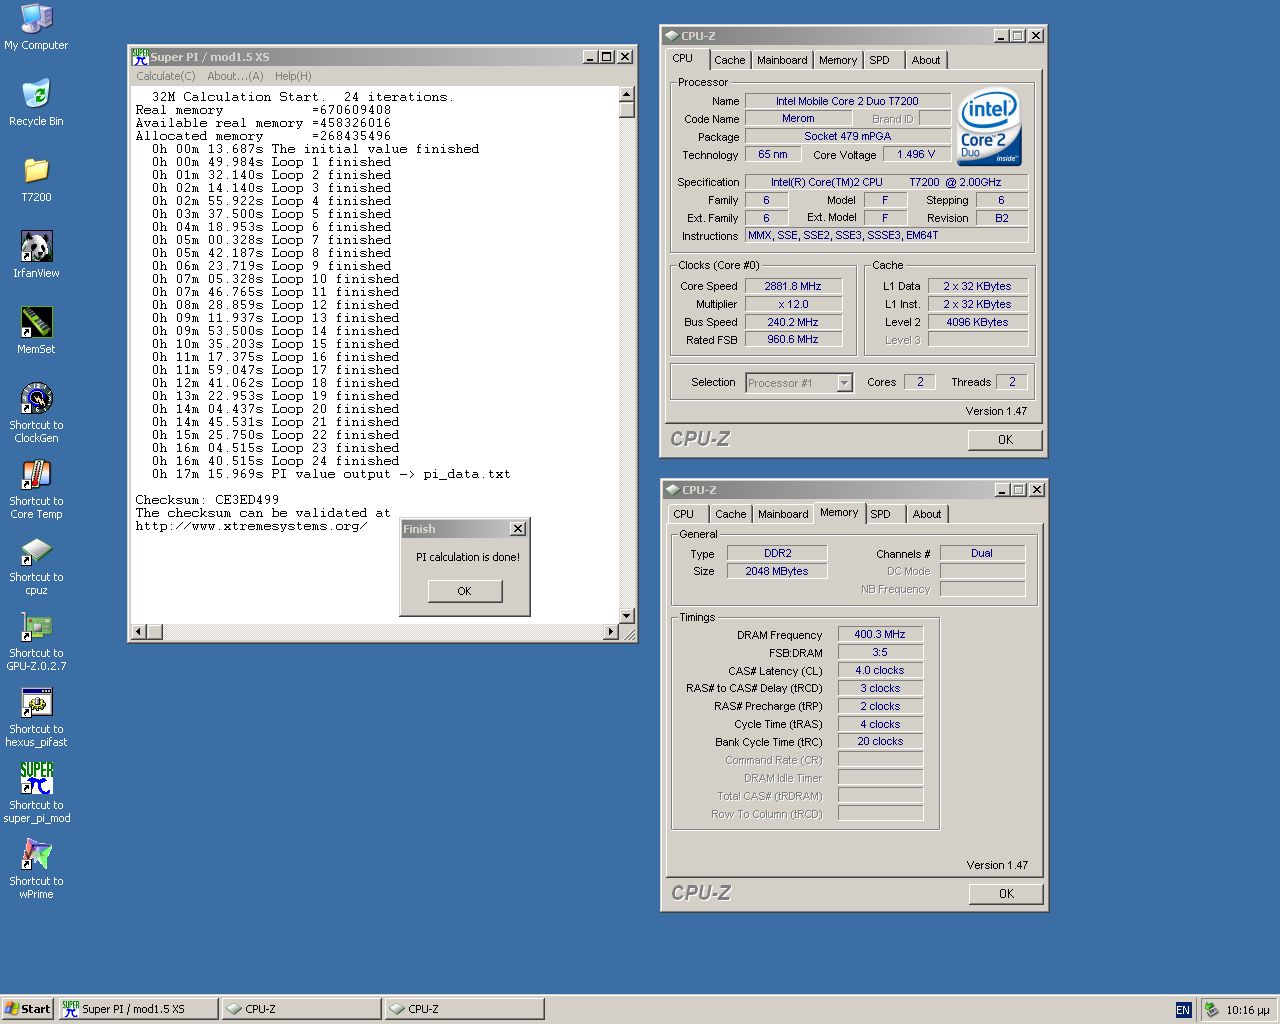Switch to Mainboard tab in lower CPU-Z
The image size is (1280, 1024).
783,514
